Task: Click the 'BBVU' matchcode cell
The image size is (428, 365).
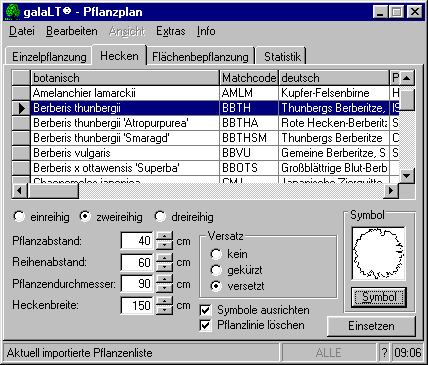Action: click(249, 153)
